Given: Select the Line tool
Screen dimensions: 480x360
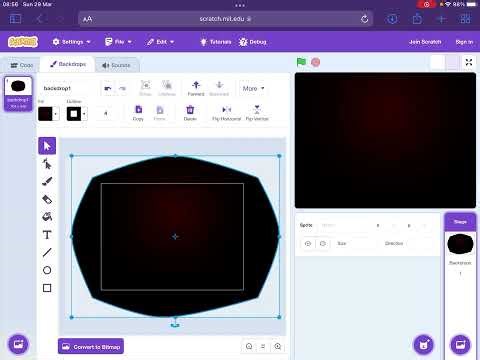Looking at the screenshot, I should point(47,252).
